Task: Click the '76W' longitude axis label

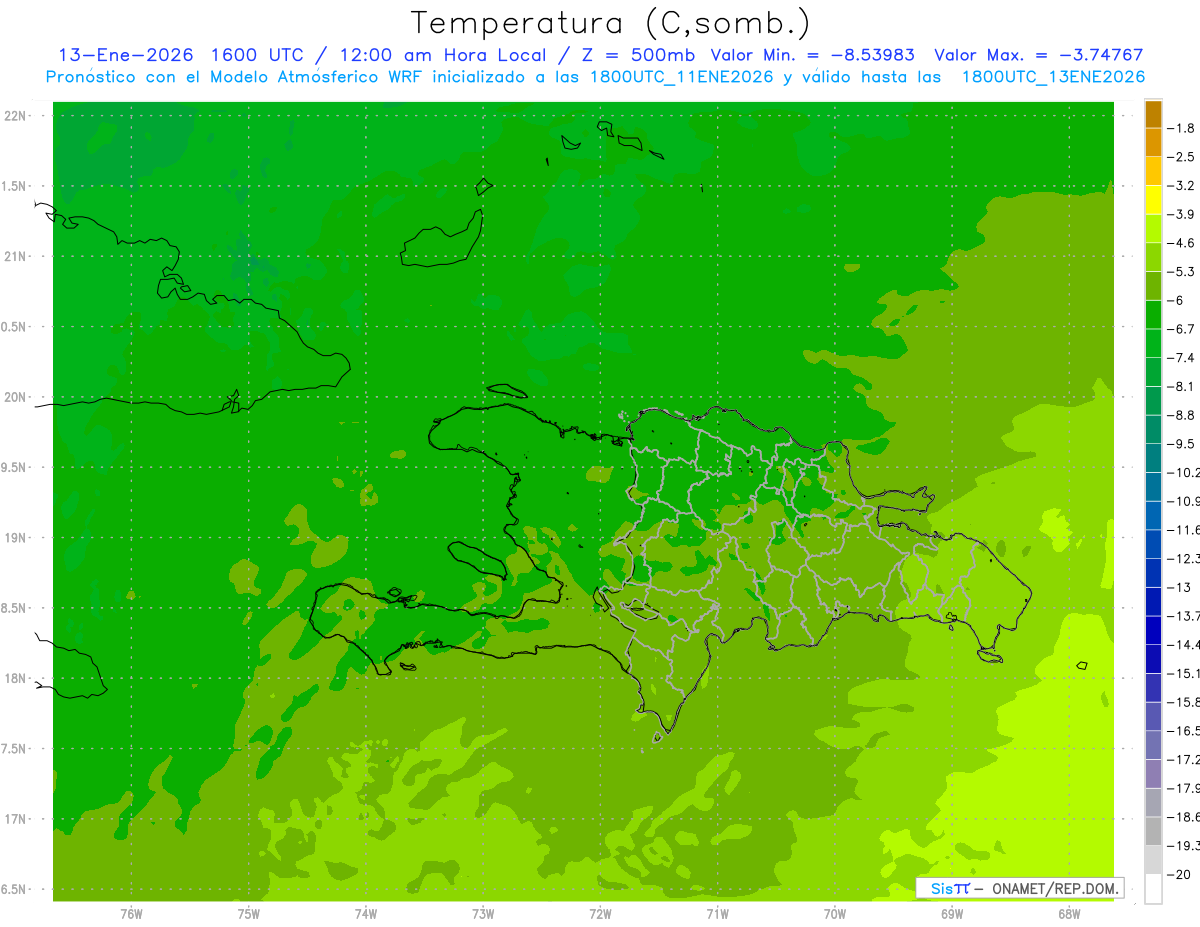Action: pyautogui.click(x=131, y=913)
